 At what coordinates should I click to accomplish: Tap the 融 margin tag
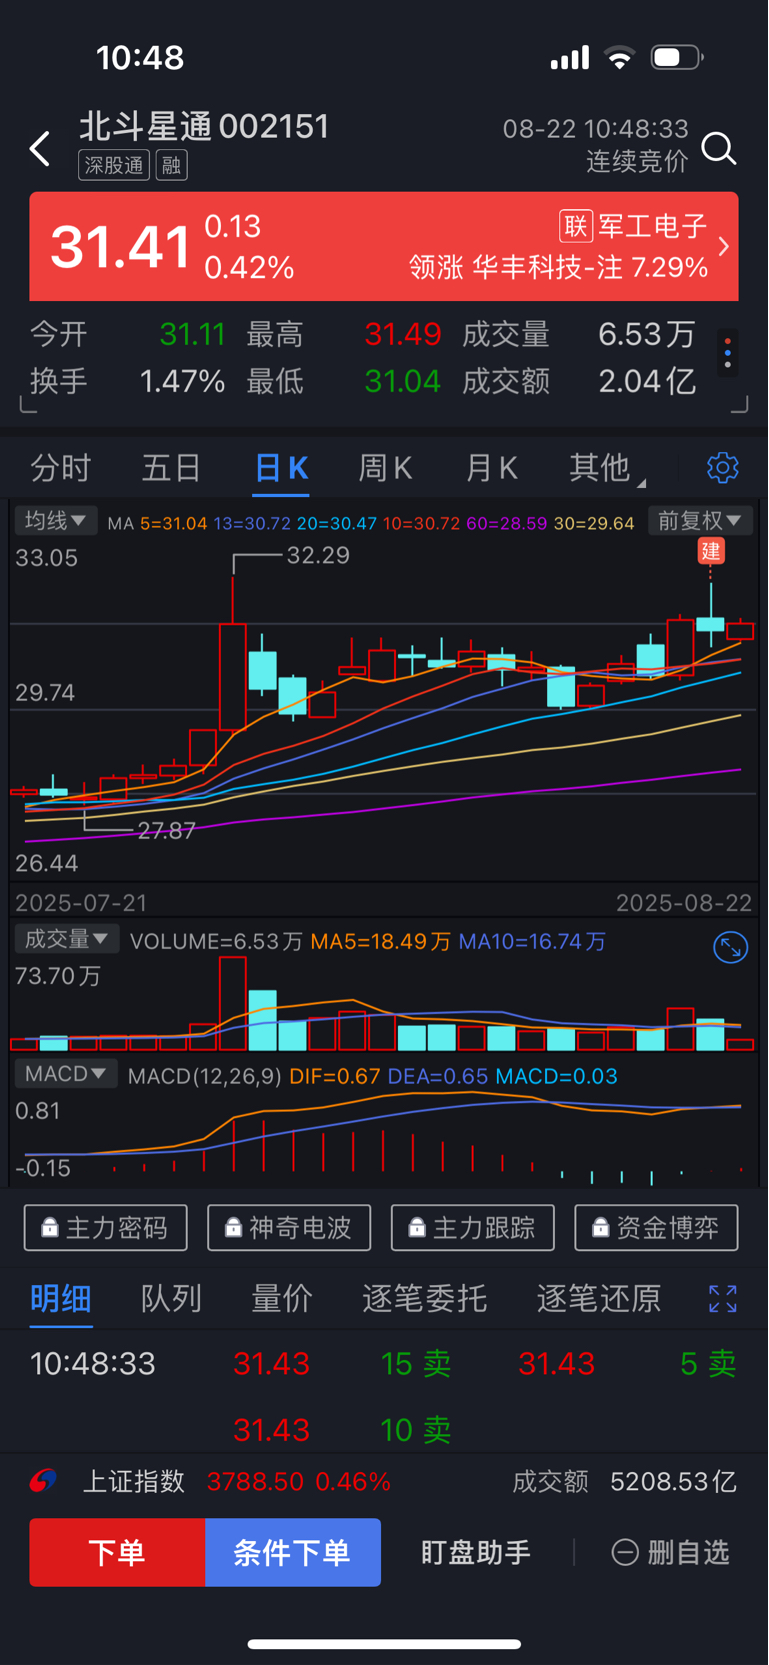point(172,165)
